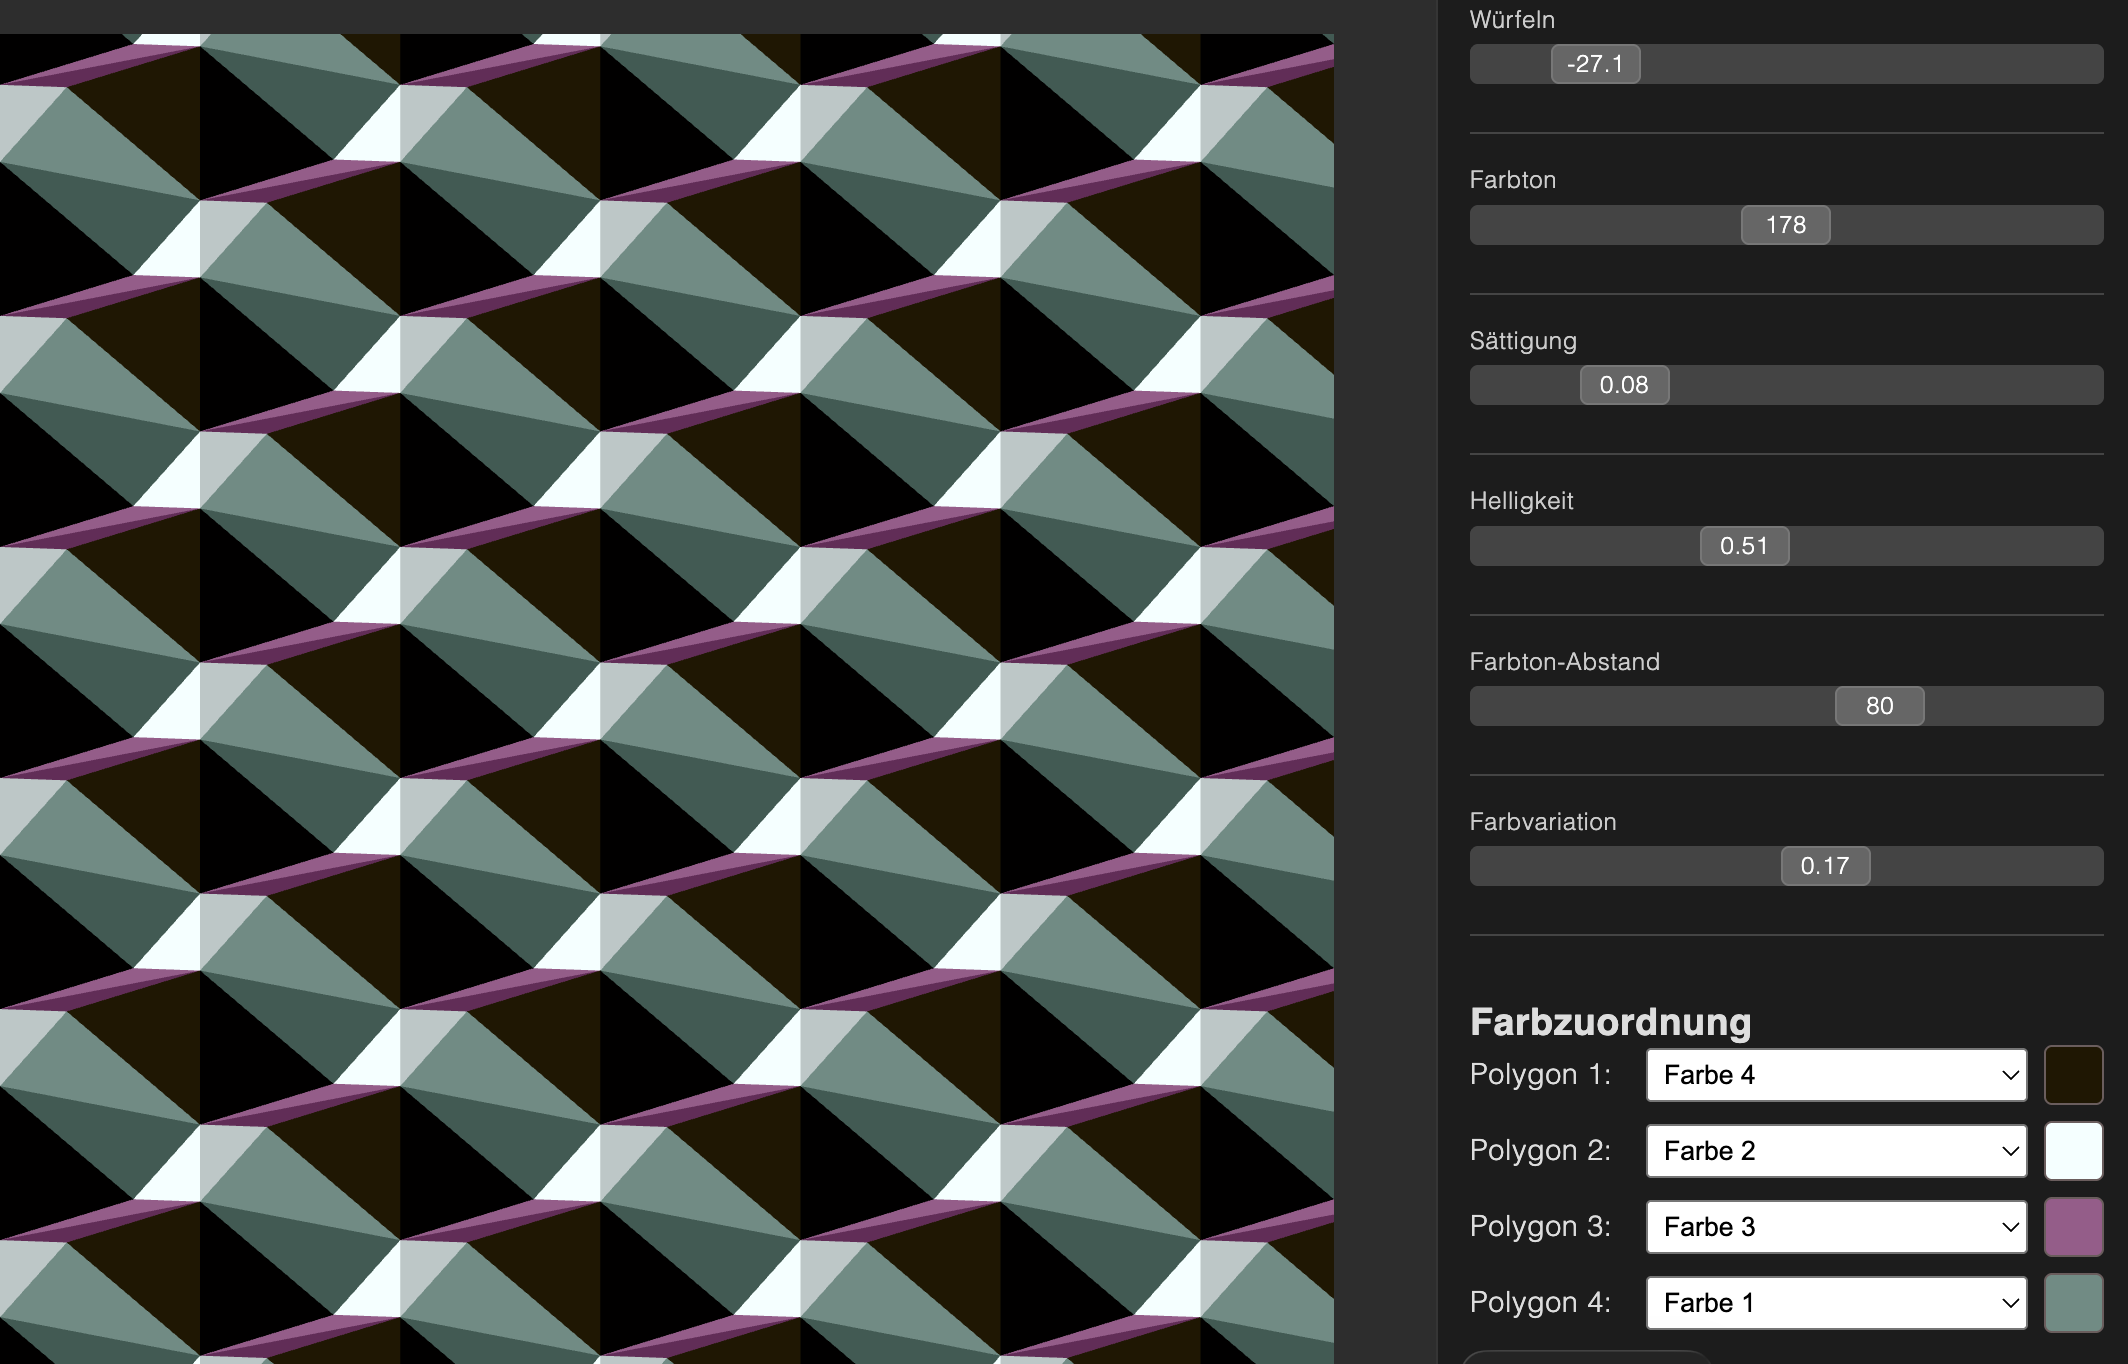Click the Sättigung slider handle showing 0.08
This screenshot has width=2128, height=1364.
point(1624,385)
